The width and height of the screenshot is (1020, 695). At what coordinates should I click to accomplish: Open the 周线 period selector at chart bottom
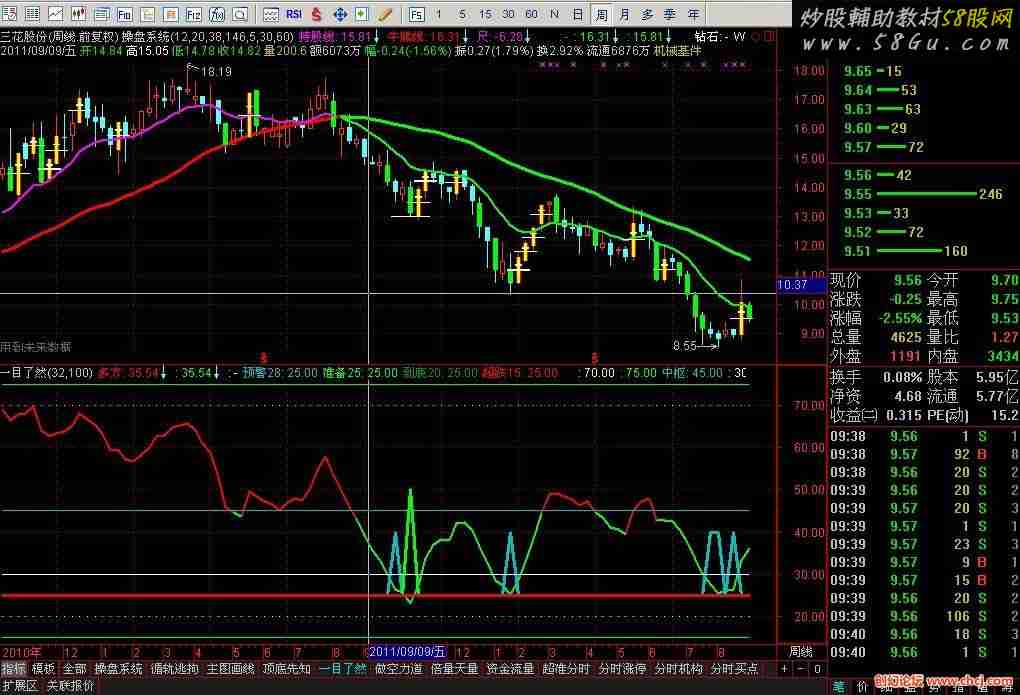click(800, 651)
